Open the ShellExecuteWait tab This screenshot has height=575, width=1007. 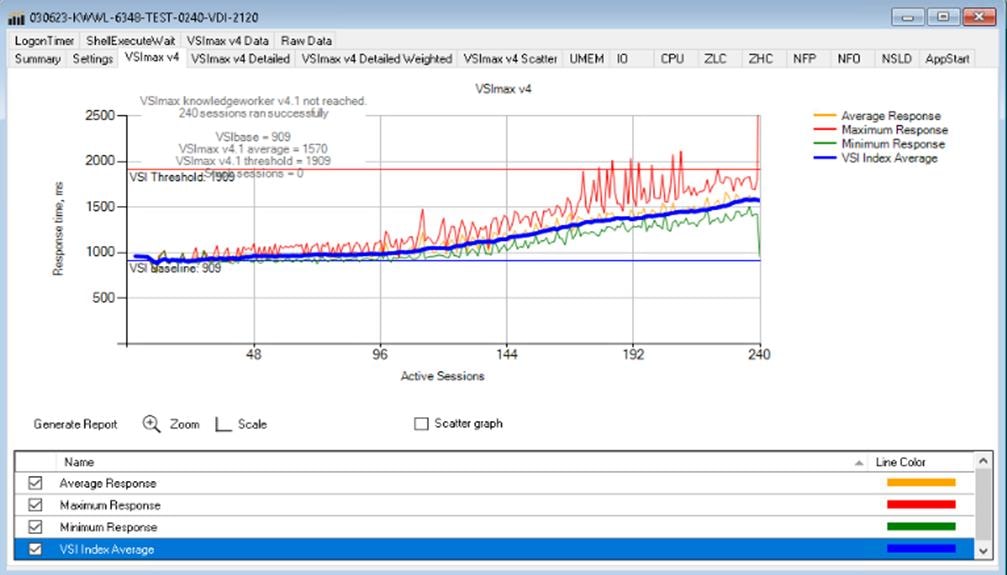point(130,40)
